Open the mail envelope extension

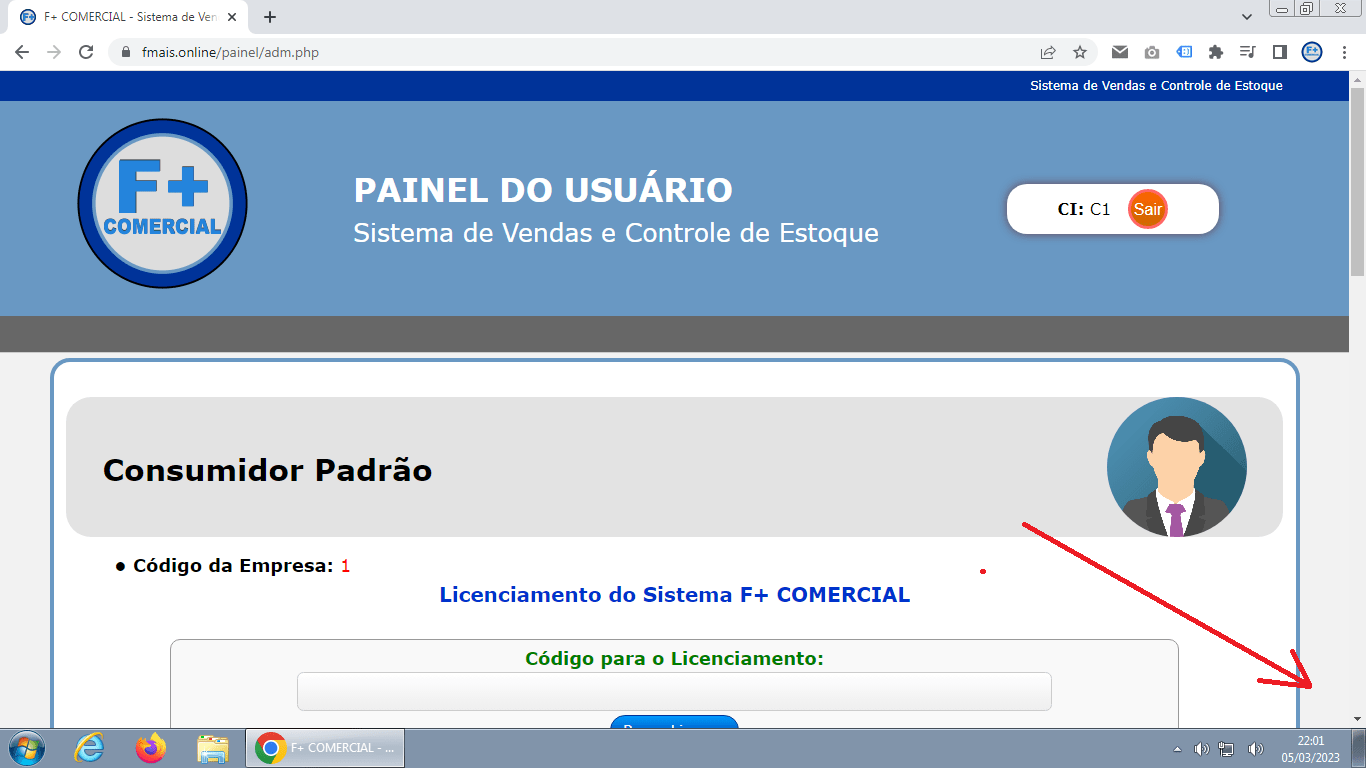click(1120, 52)
